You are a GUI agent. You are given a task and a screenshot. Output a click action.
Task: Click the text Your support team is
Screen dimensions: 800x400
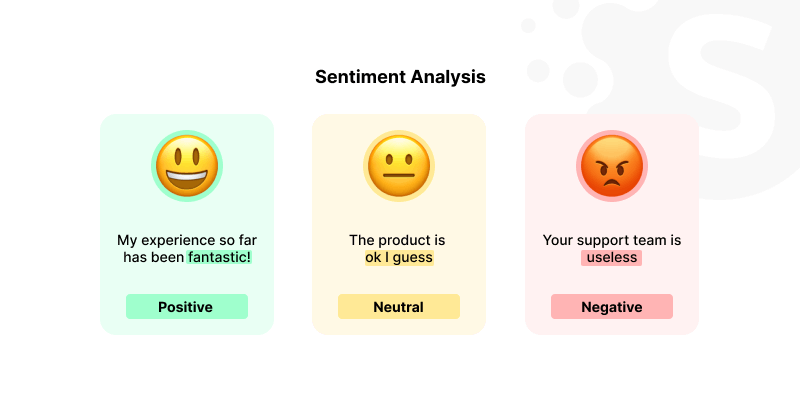coord(612,240)
